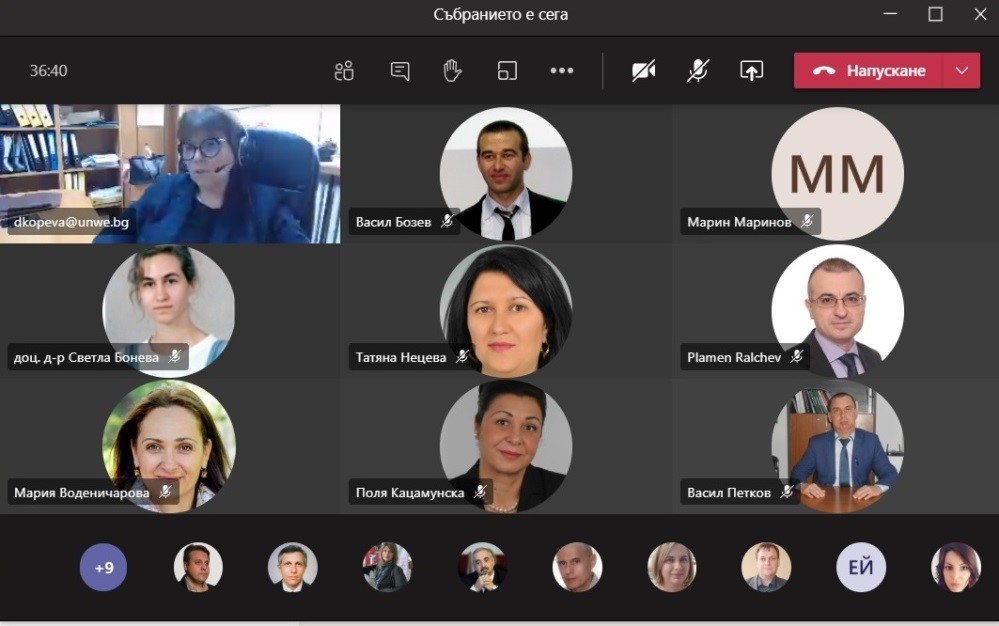Select Поля Кацамунска participant tile
The image size is (999, 626).
coord(506,446)
